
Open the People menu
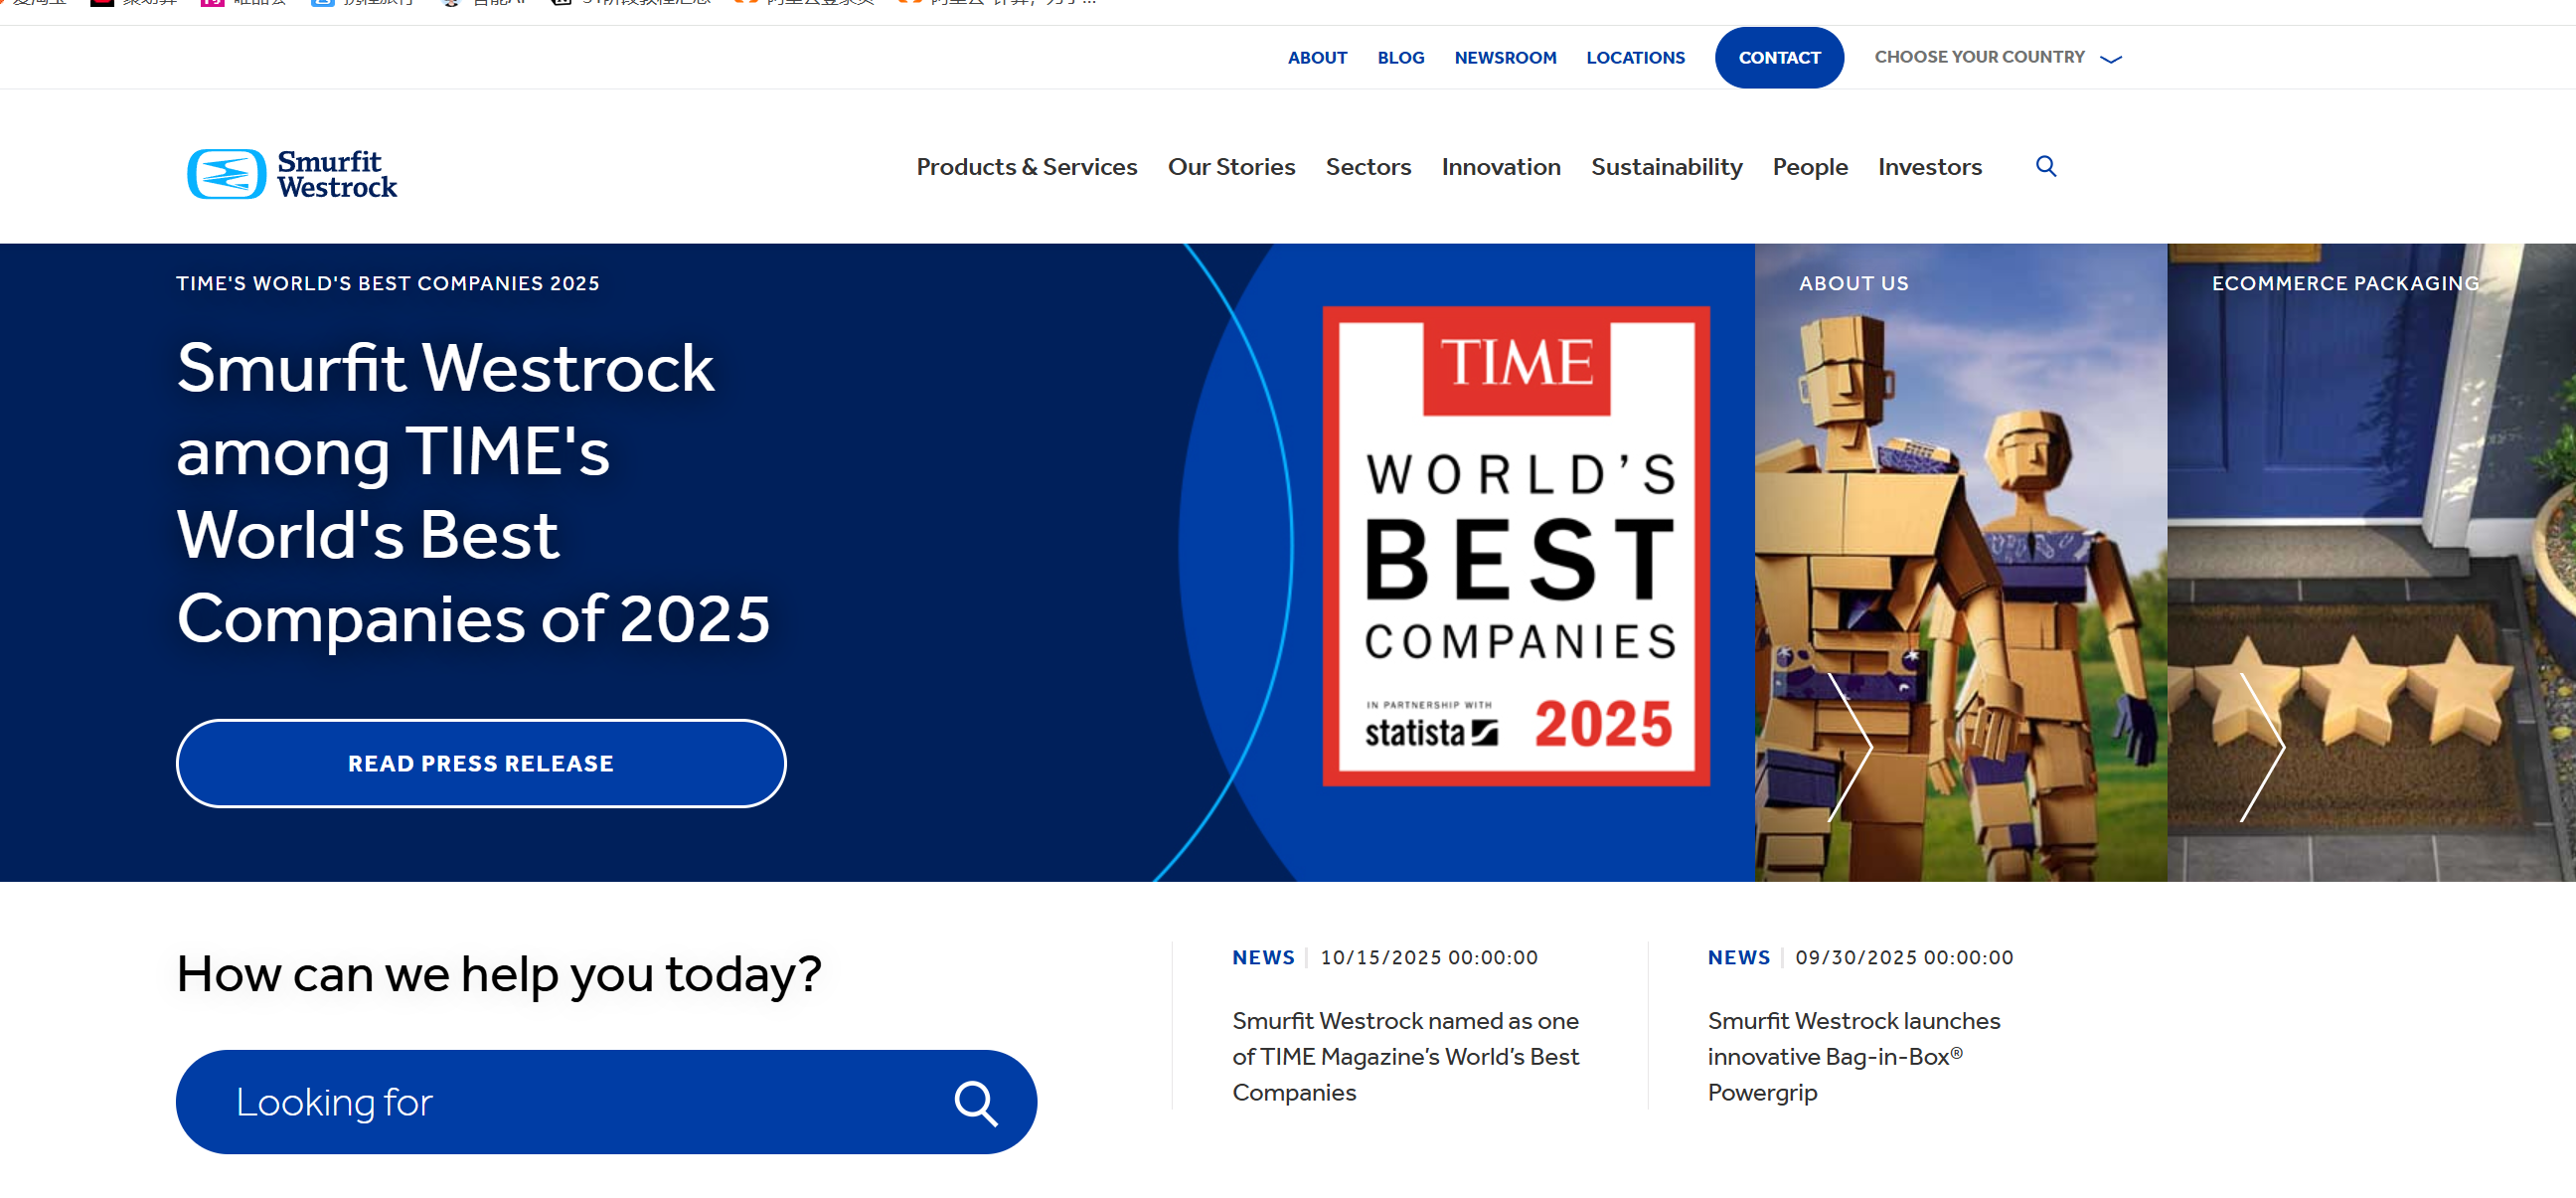point(1810,167)
